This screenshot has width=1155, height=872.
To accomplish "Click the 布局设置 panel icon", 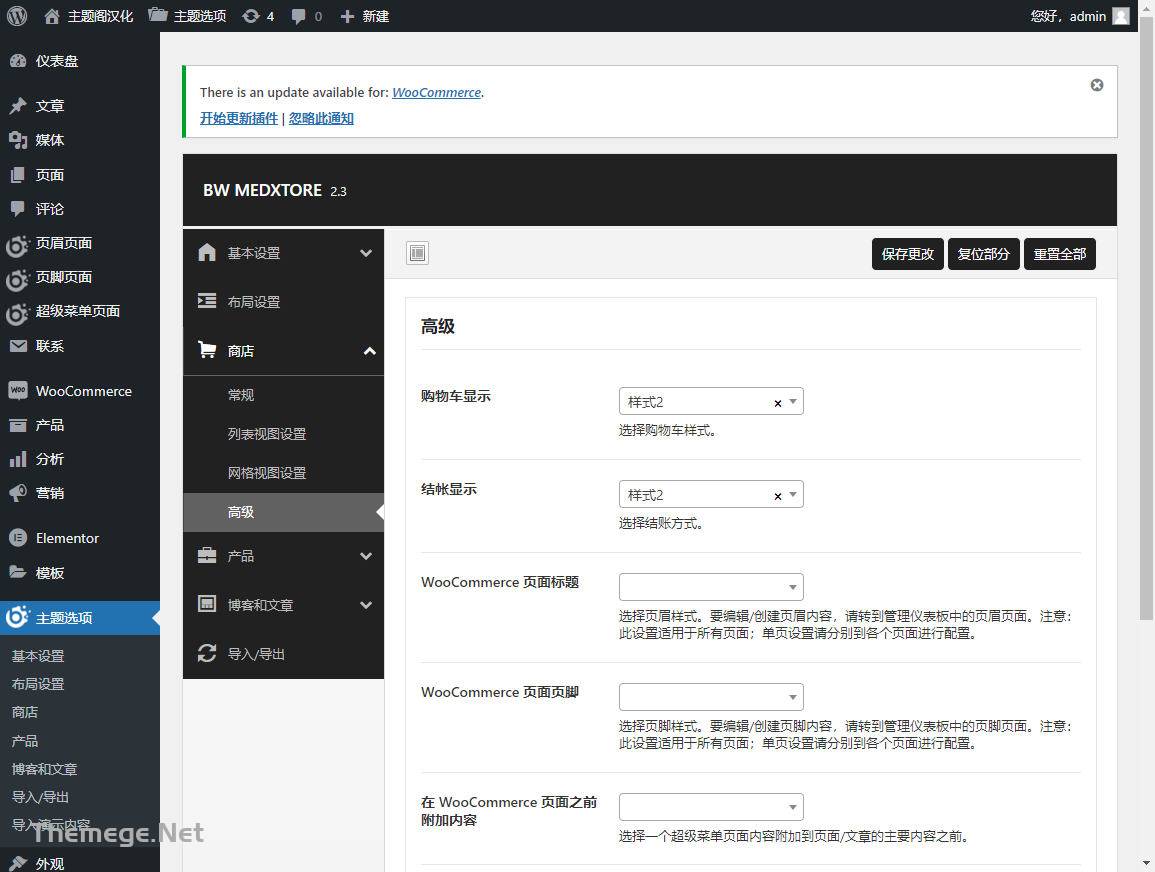I will click(x=207, y=301).
